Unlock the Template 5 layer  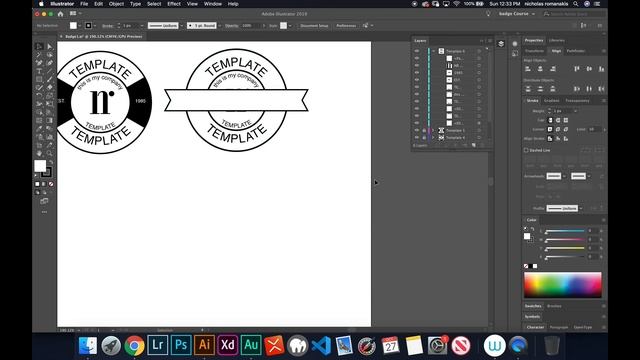point(424,130)
